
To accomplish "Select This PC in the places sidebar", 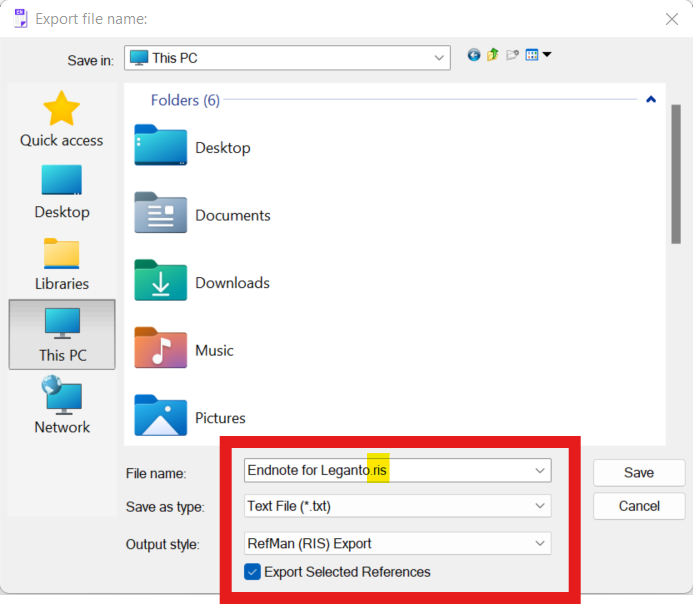I will coord(62,335).
